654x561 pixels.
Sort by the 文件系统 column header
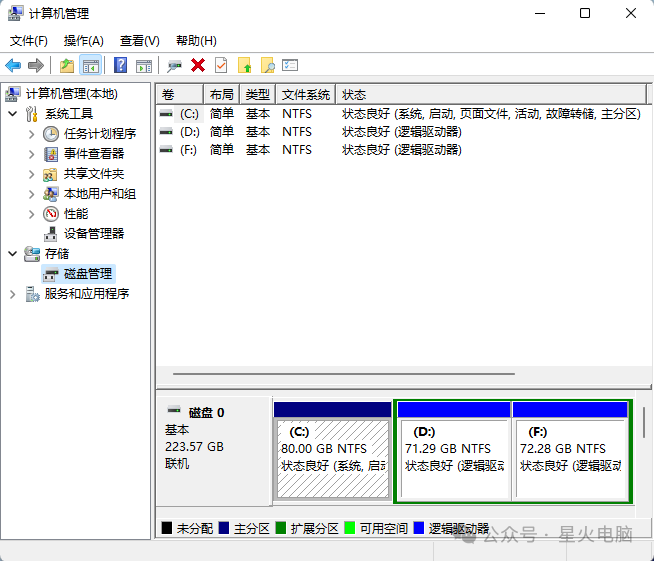pyautogui.click(x=306, y=95)
